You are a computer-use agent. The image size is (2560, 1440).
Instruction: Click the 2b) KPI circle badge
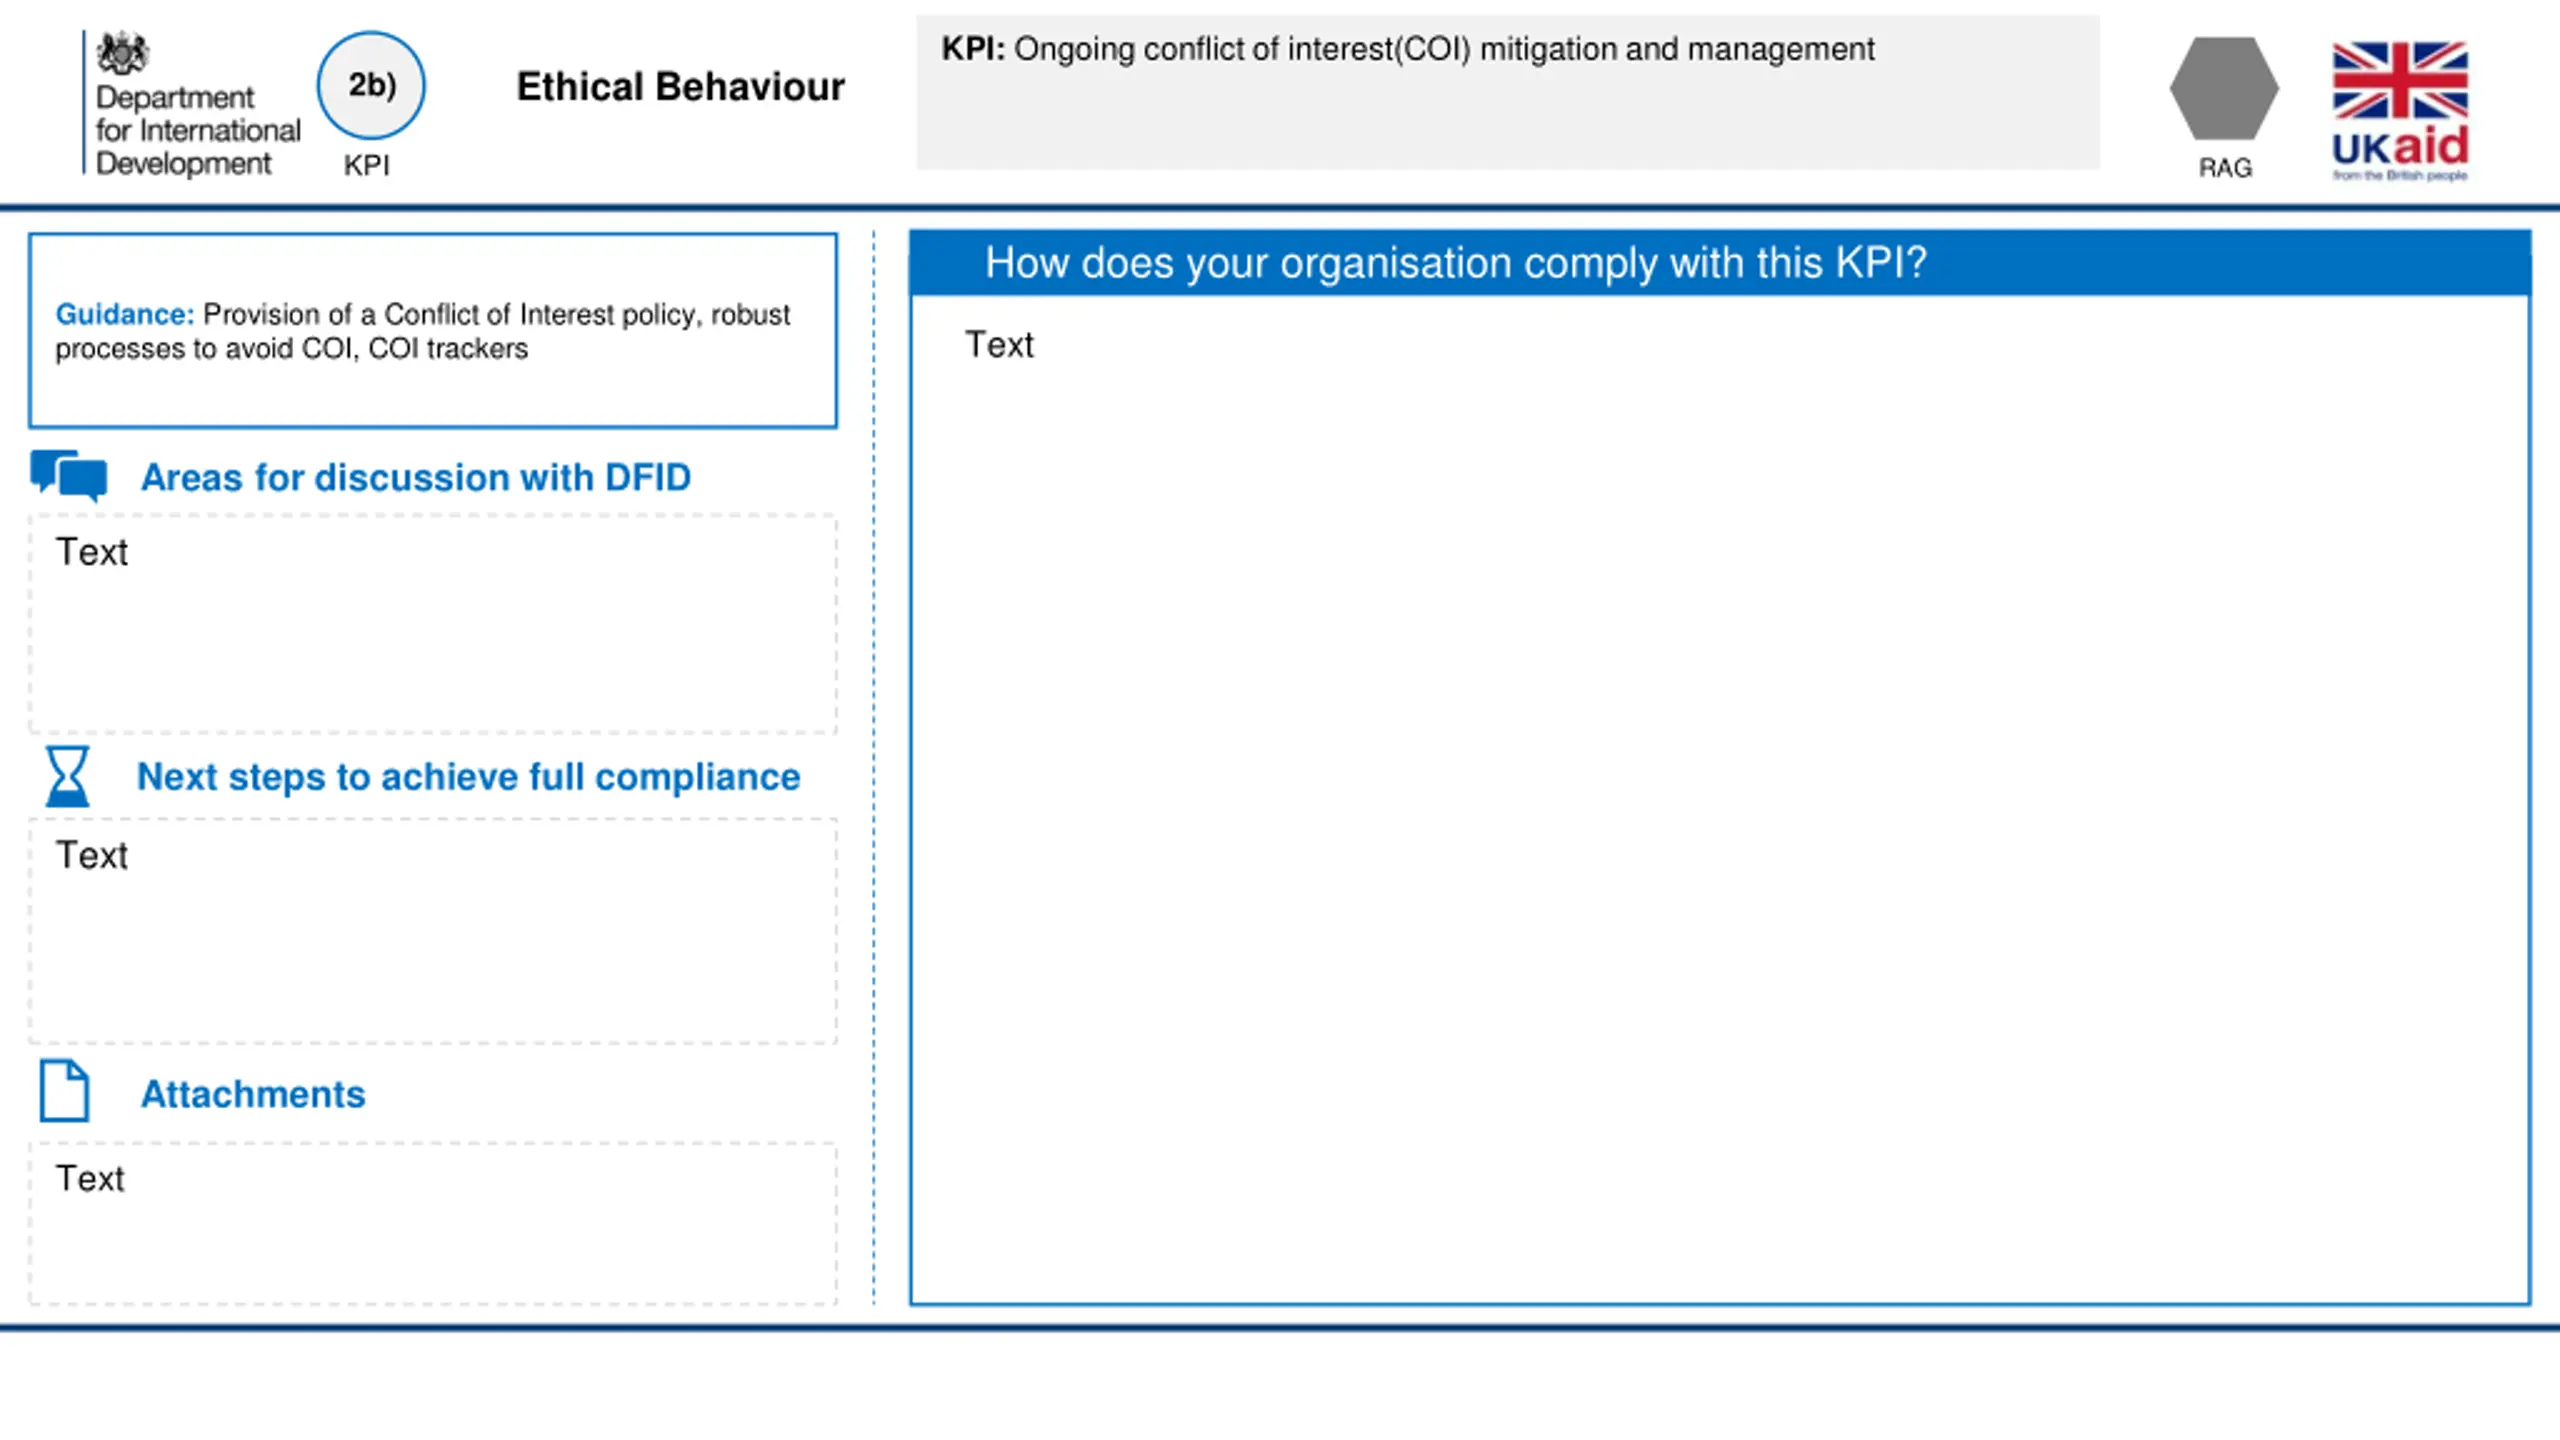(371, 85)
